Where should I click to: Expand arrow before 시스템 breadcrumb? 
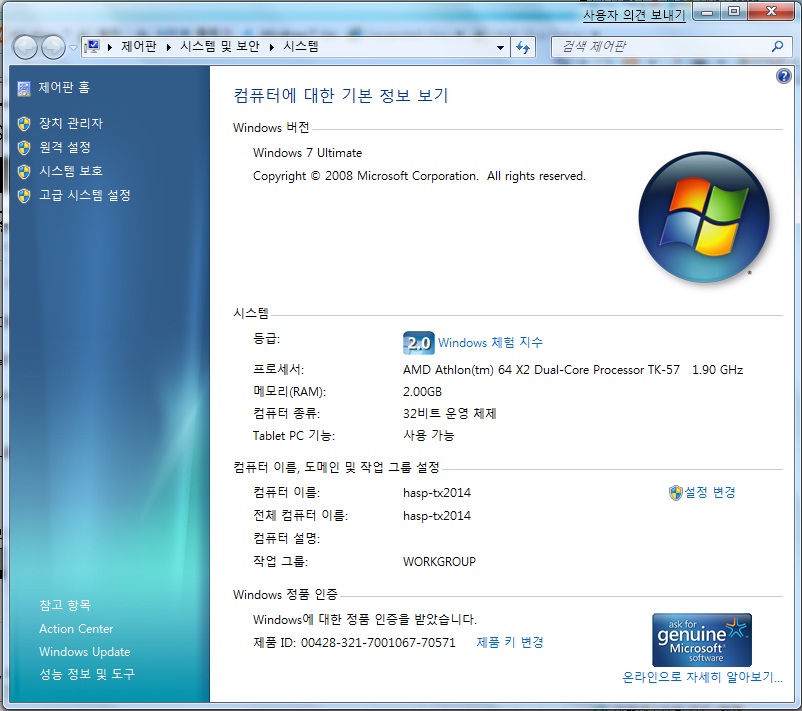pyautogui.click(x=272, y=47)
